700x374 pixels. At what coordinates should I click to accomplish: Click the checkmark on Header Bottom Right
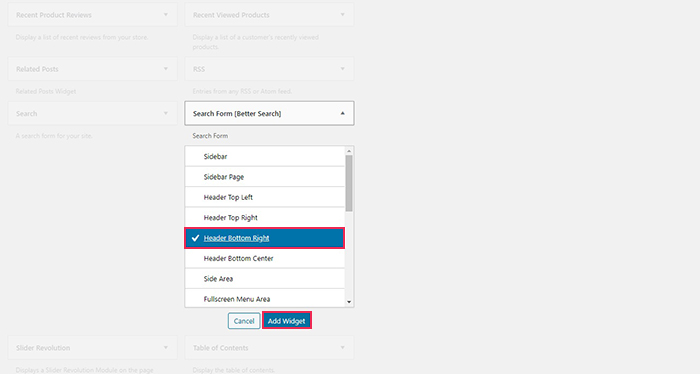click(195, 238)
